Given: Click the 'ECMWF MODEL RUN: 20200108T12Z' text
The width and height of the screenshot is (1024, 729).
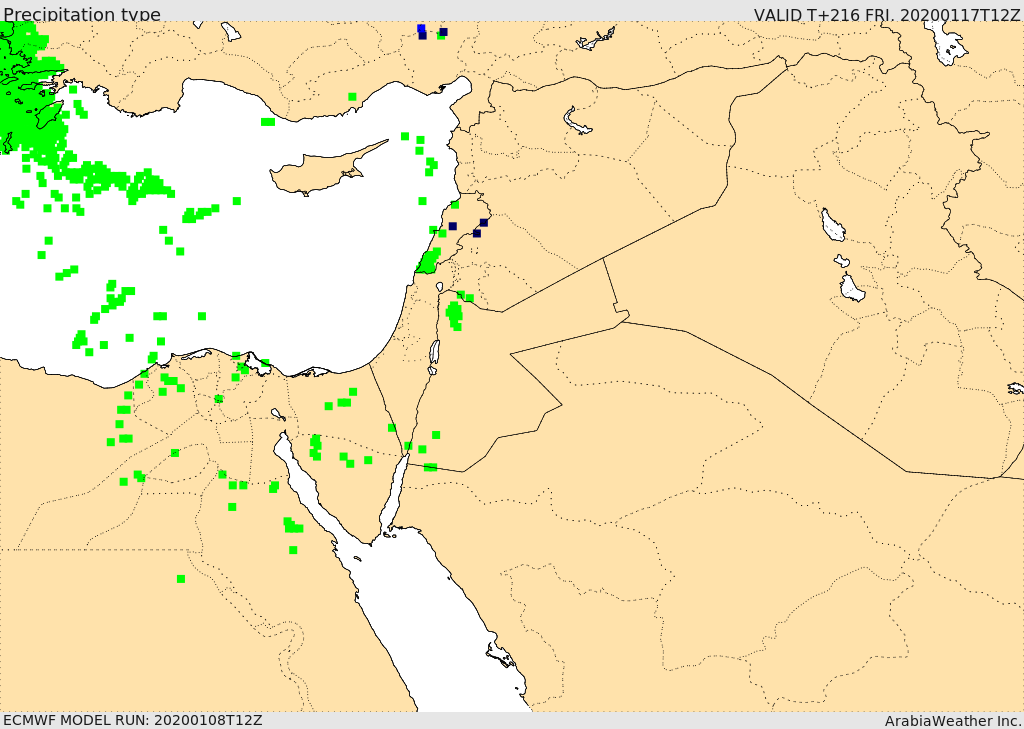Looking at the screenshot, I should [133, 720].
